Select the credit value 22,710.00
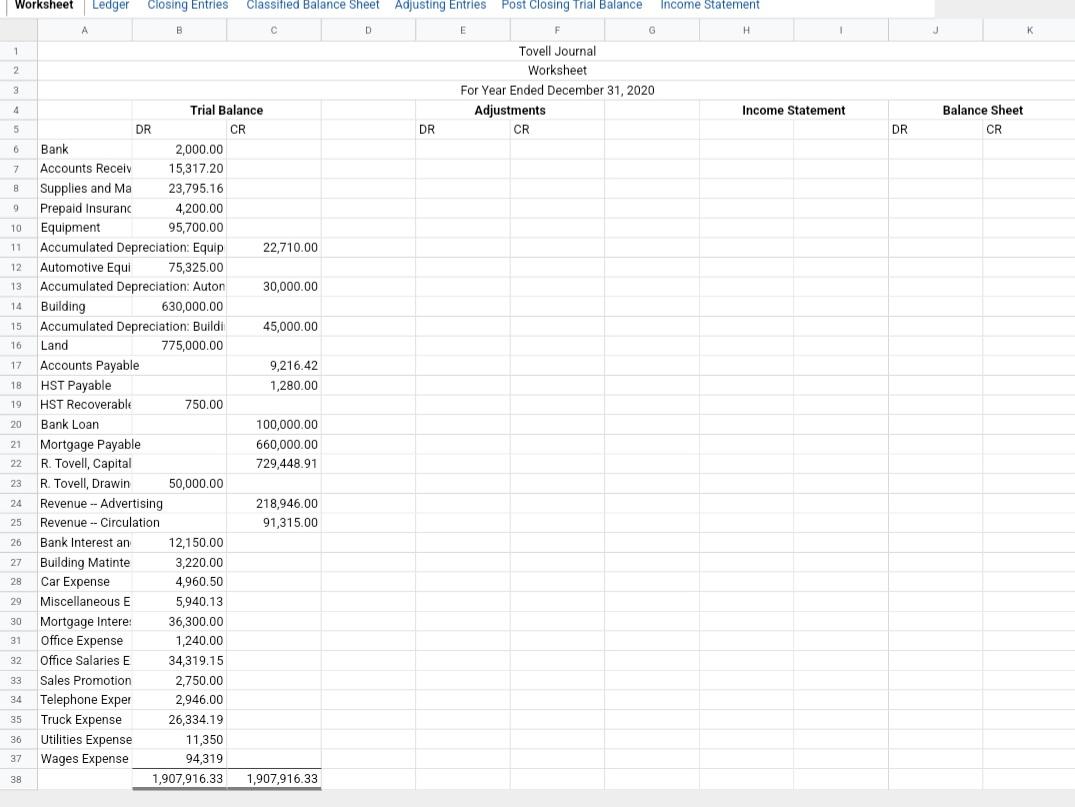 pyautogui.click(x=274, y=248)
